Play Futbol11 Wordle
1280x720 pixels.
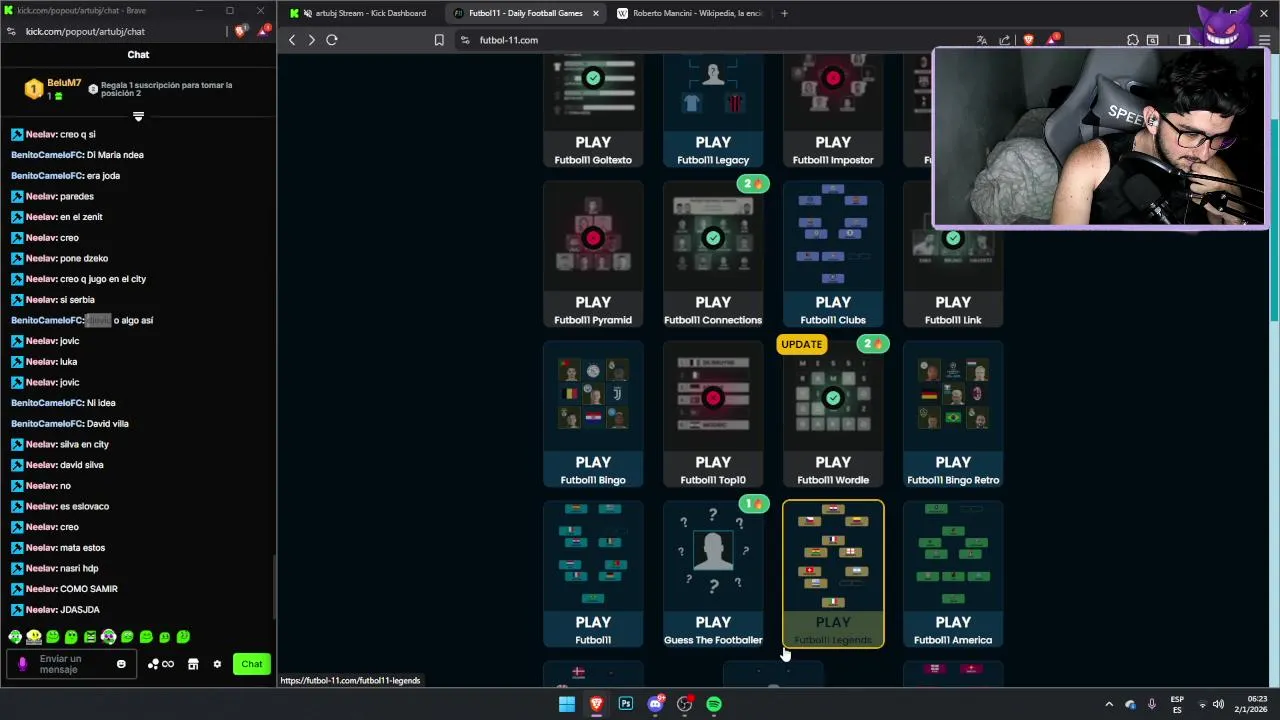tap(833, 414)
